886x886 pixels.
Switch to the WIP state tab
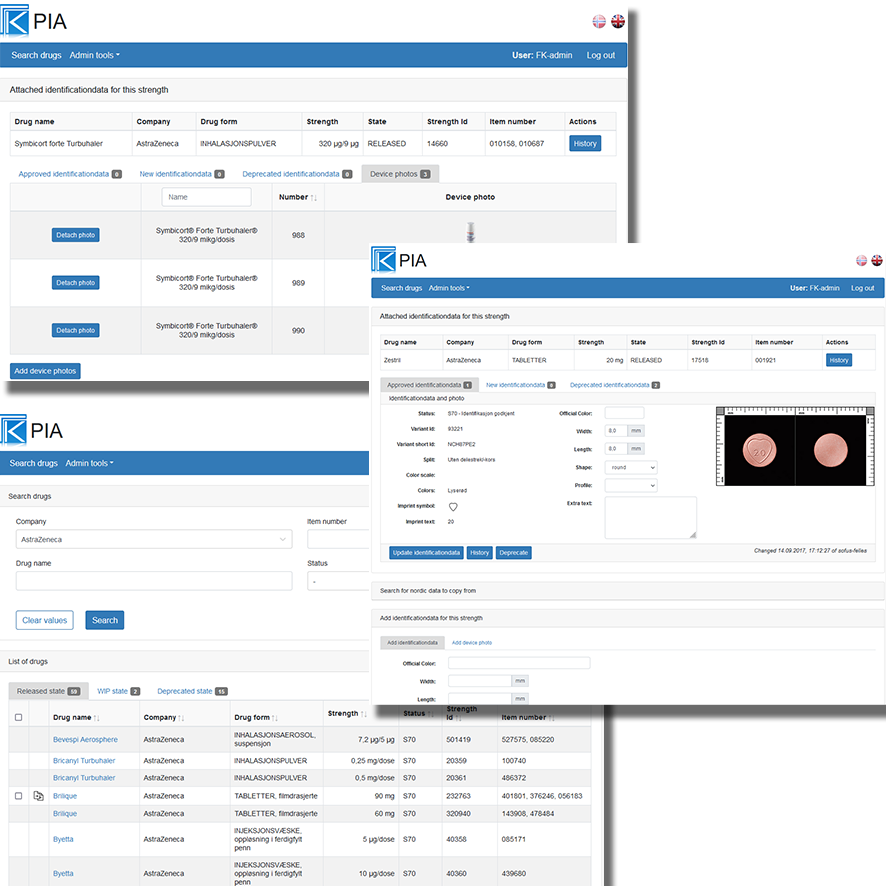coord(120,691)
